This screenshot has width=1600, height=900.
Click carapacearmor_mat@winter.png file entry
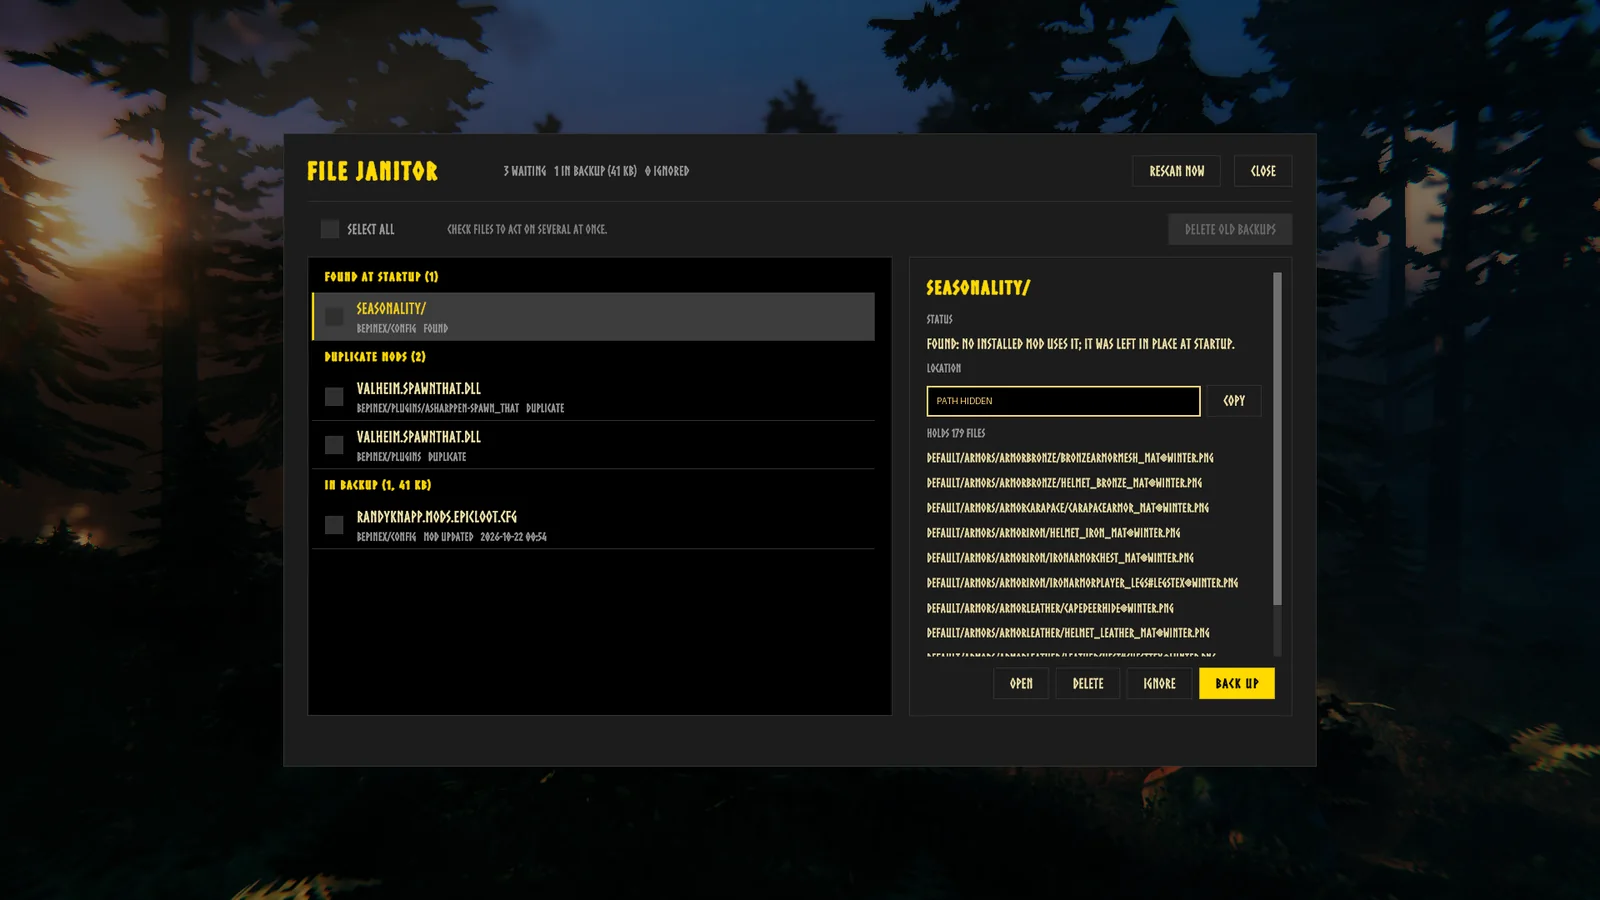coord(1068,508)
